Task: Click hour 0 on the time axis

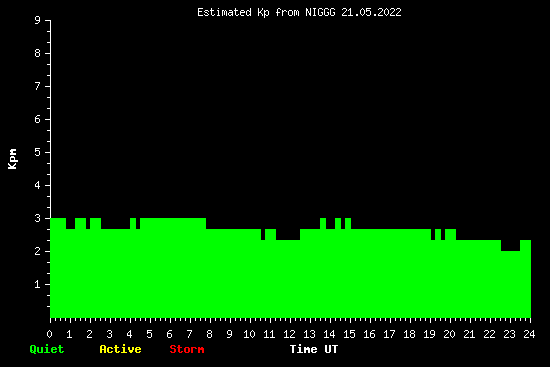Action: click(x=49, y=334)
